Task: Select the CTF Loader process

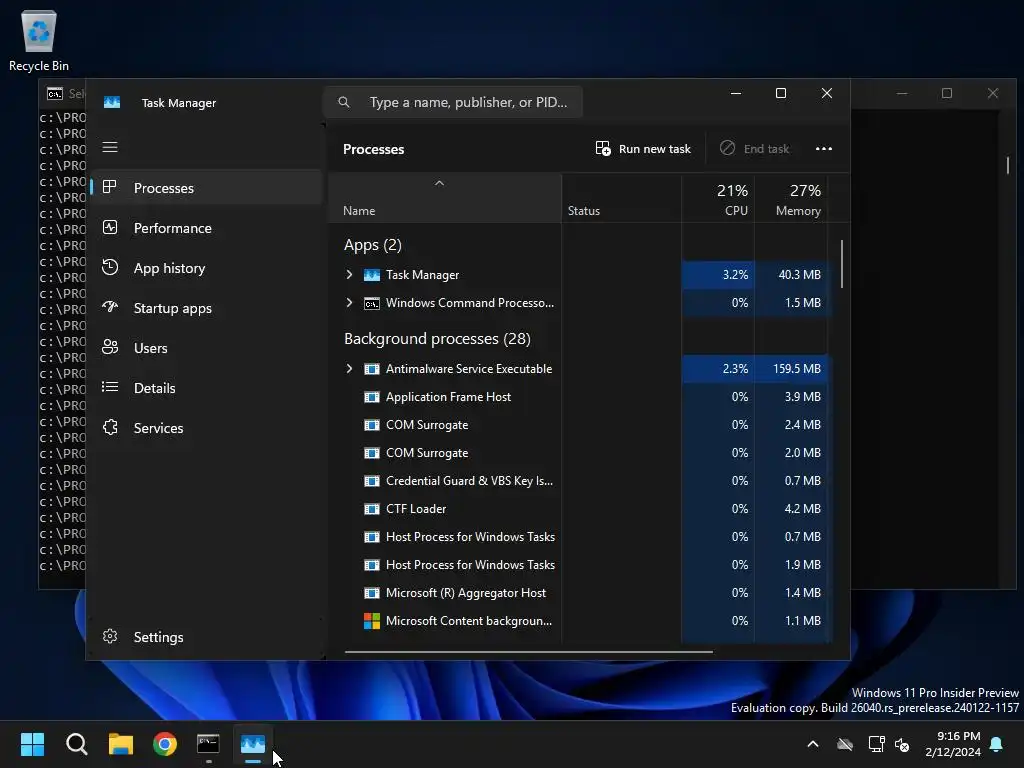Action: coord(581,509)
